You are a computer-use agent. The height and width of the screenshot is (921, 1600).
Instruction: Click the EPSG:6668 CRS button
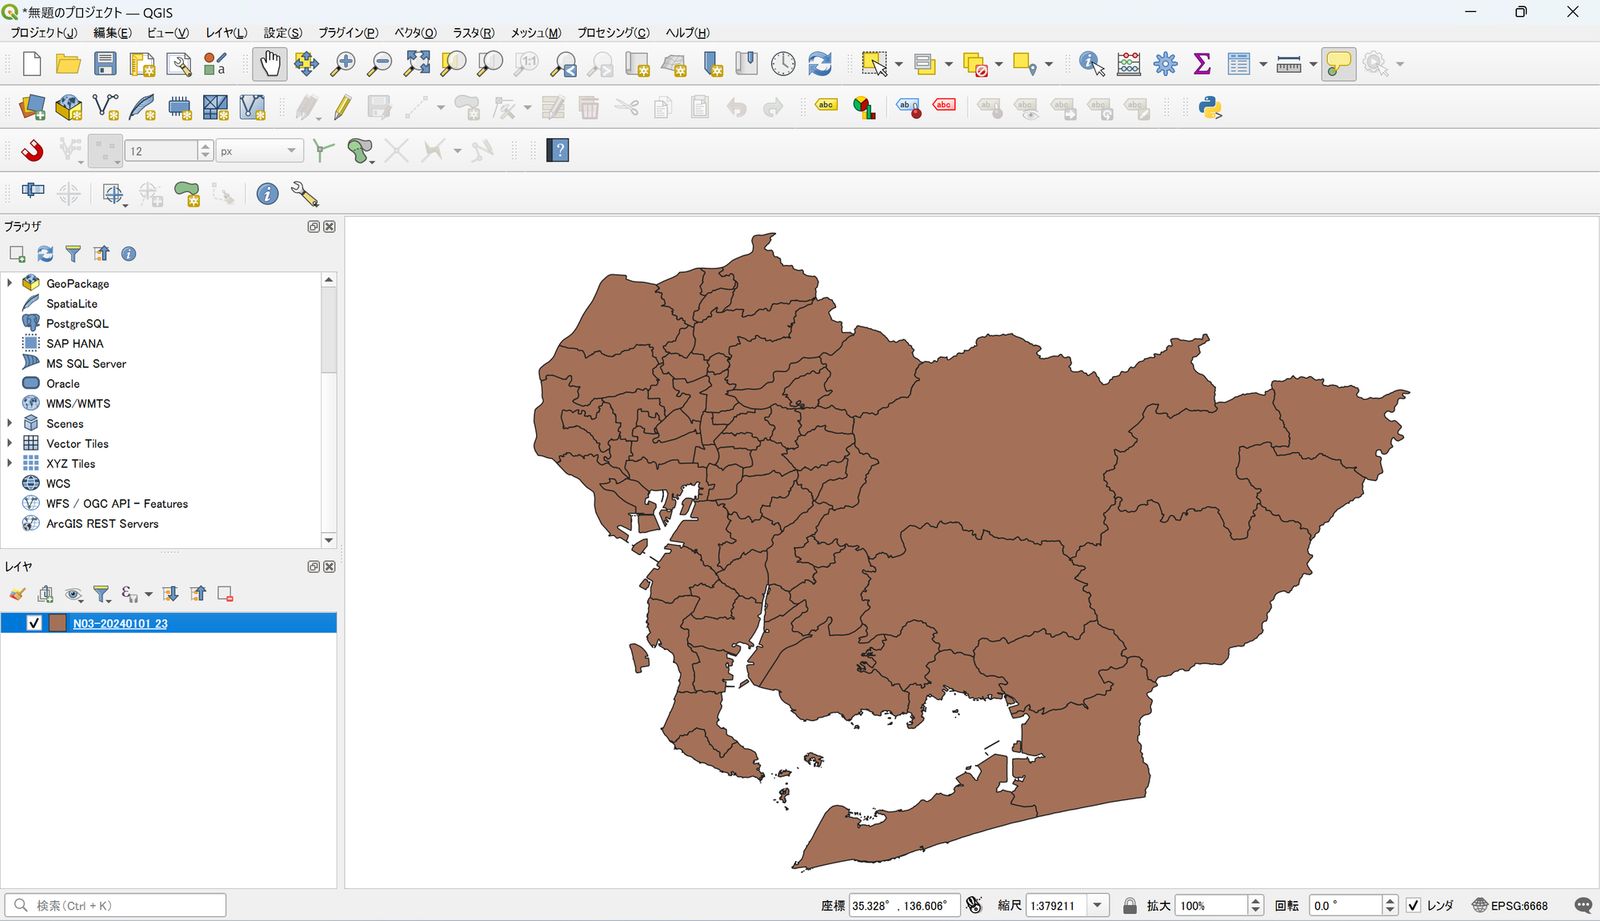pos(1510,905)
